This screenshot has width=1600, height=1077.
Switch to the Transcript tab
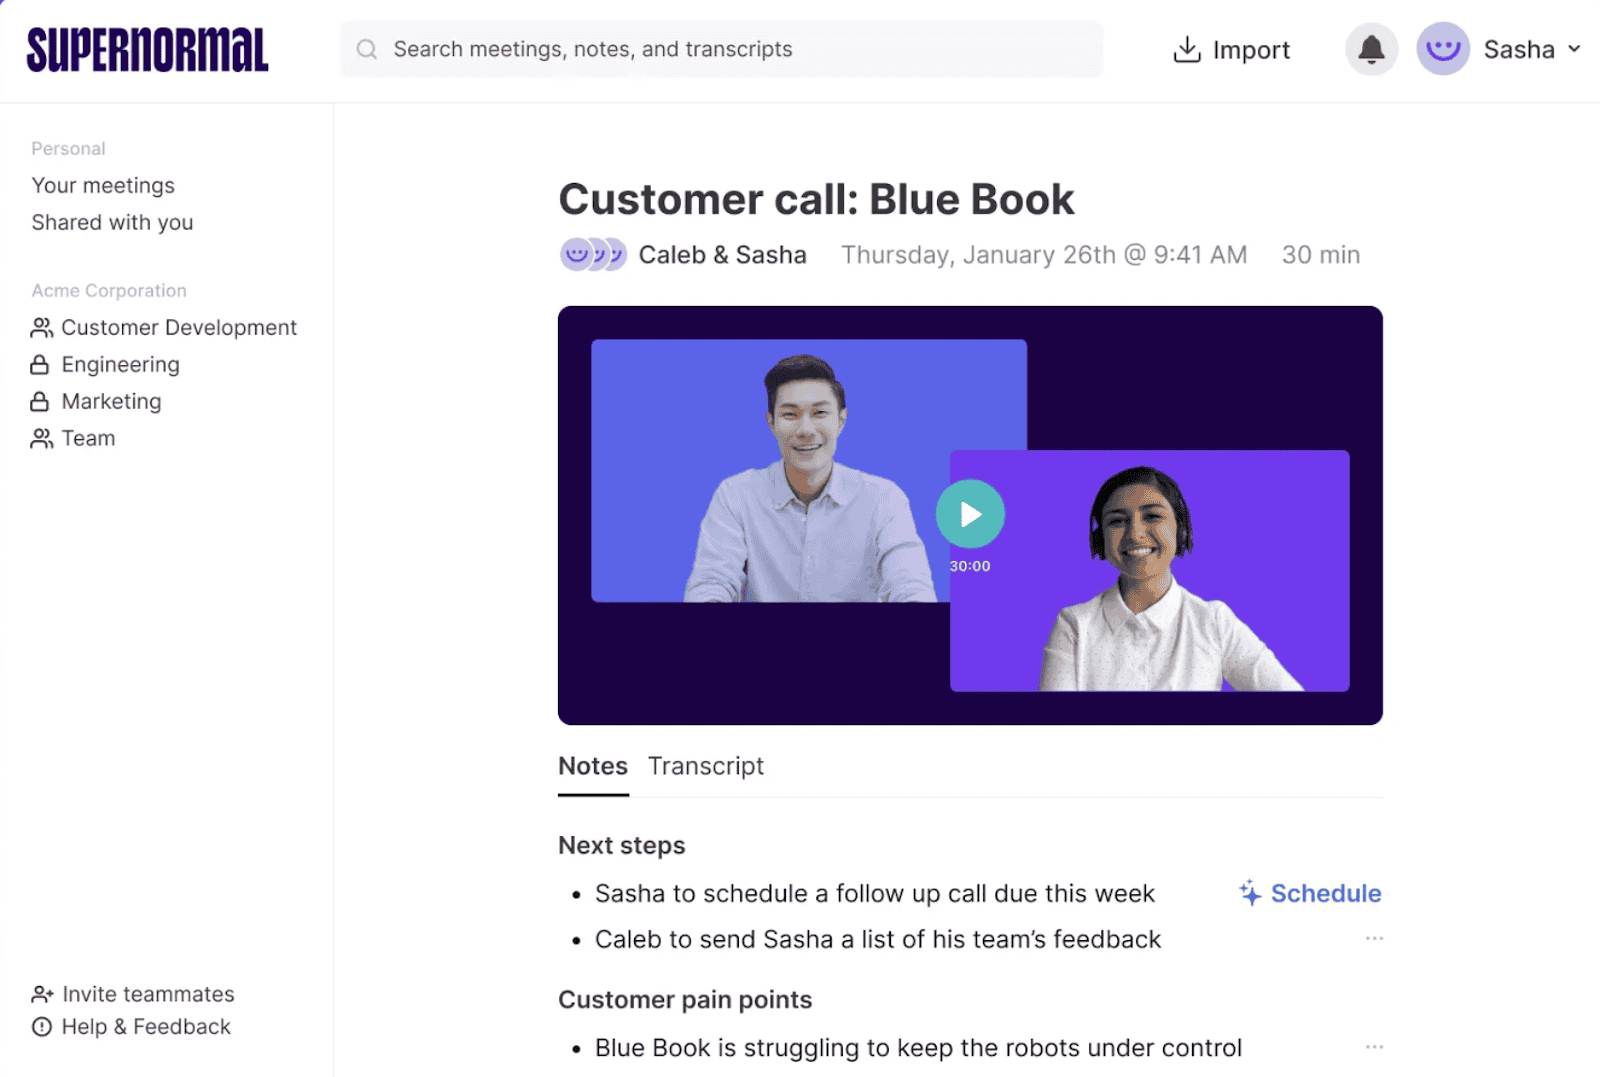point(705,766)
